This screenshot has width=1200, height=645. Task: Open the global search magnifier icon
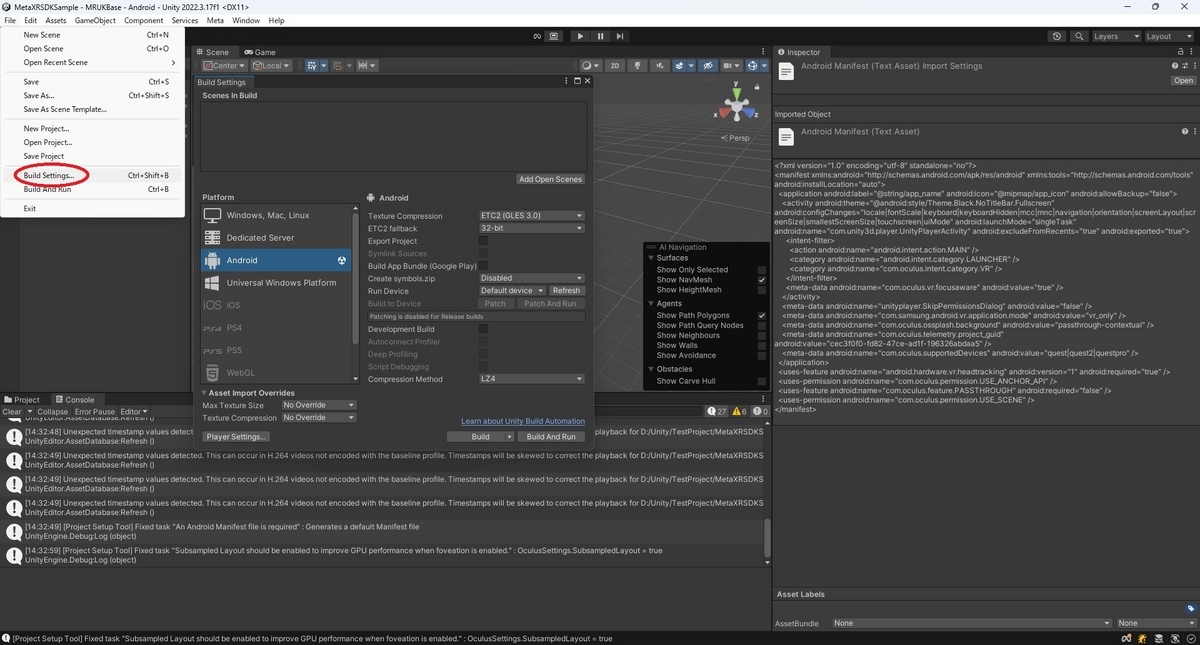[x=1079, y=36]
